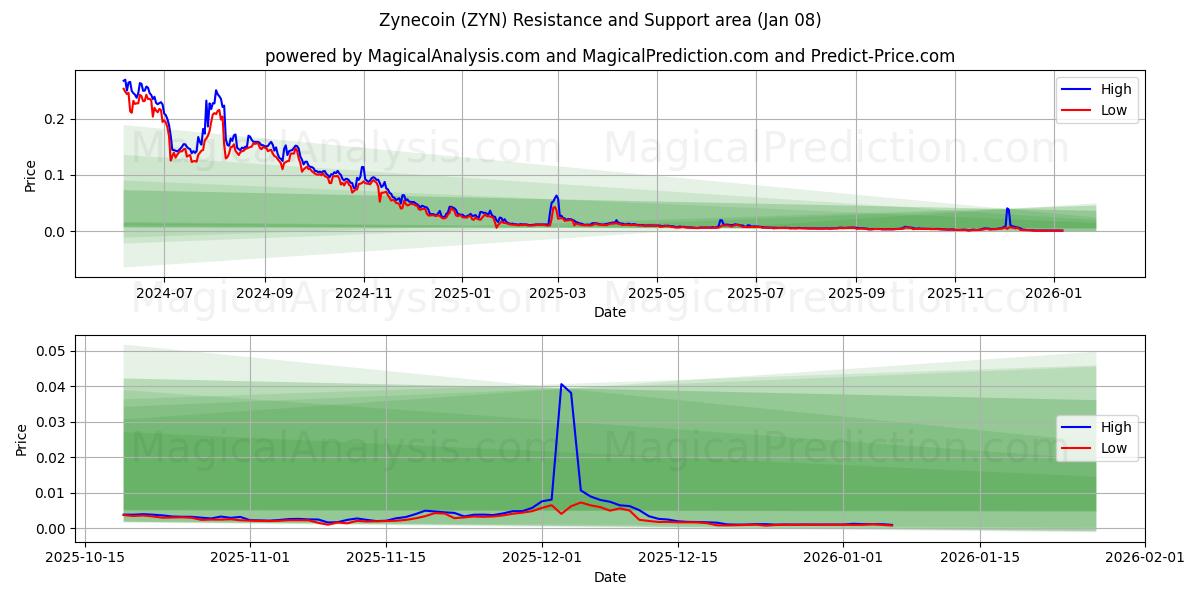Click the price peak near 2025-12-01
Screen dimensions: 1200x600
point(563,385)
